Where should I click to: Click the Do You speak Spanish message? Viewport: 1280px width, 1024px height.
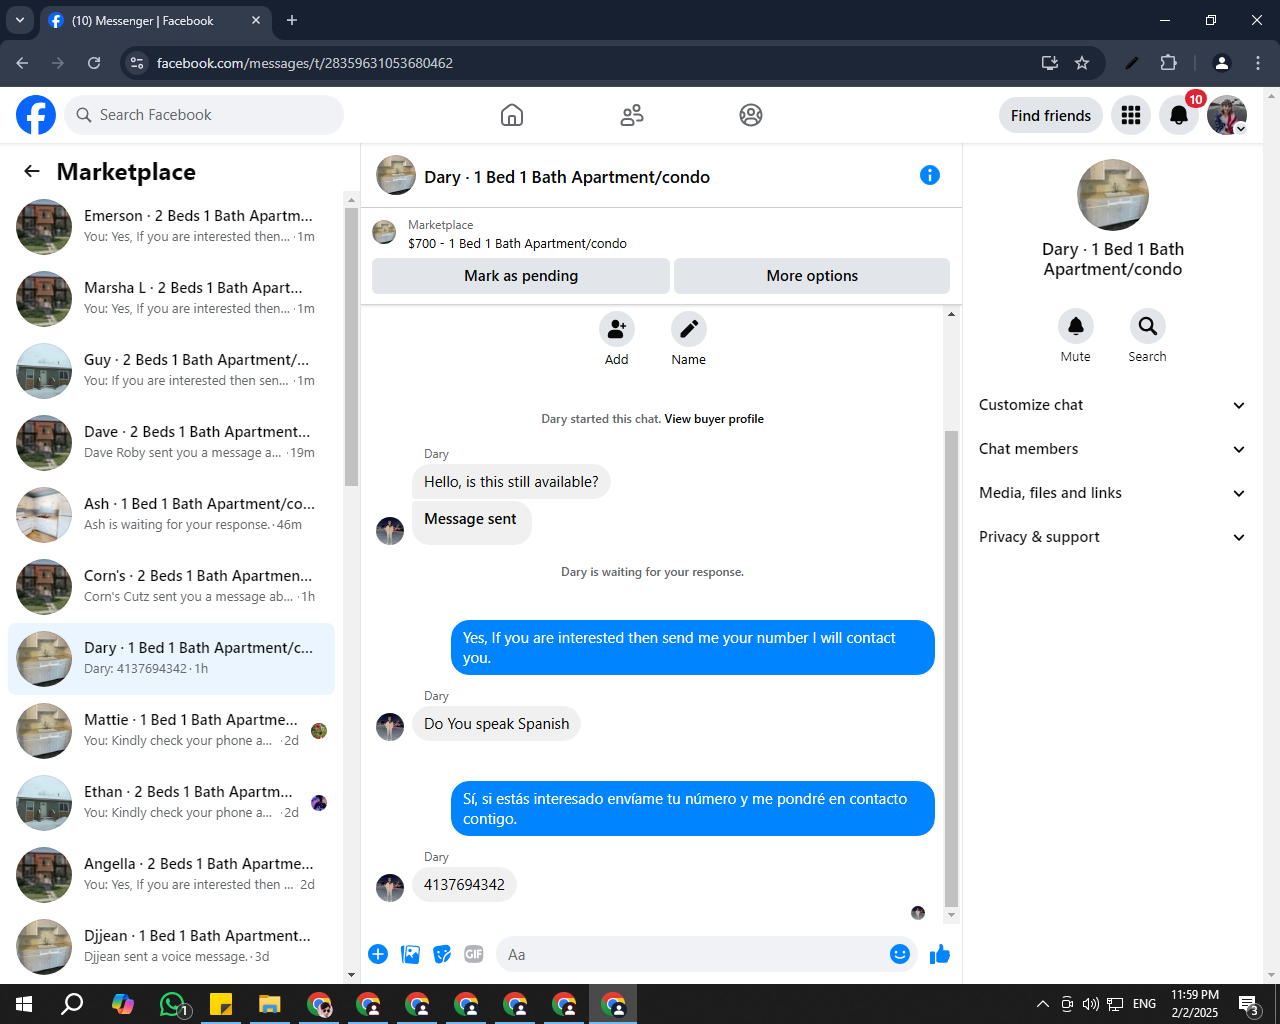click(x=496, y=724)
